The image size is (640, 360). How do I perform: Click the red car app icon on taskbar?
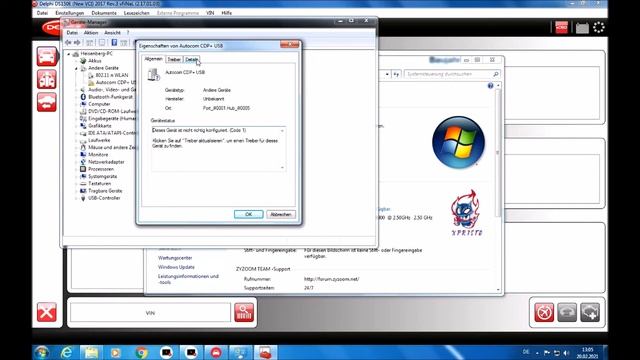216,352
